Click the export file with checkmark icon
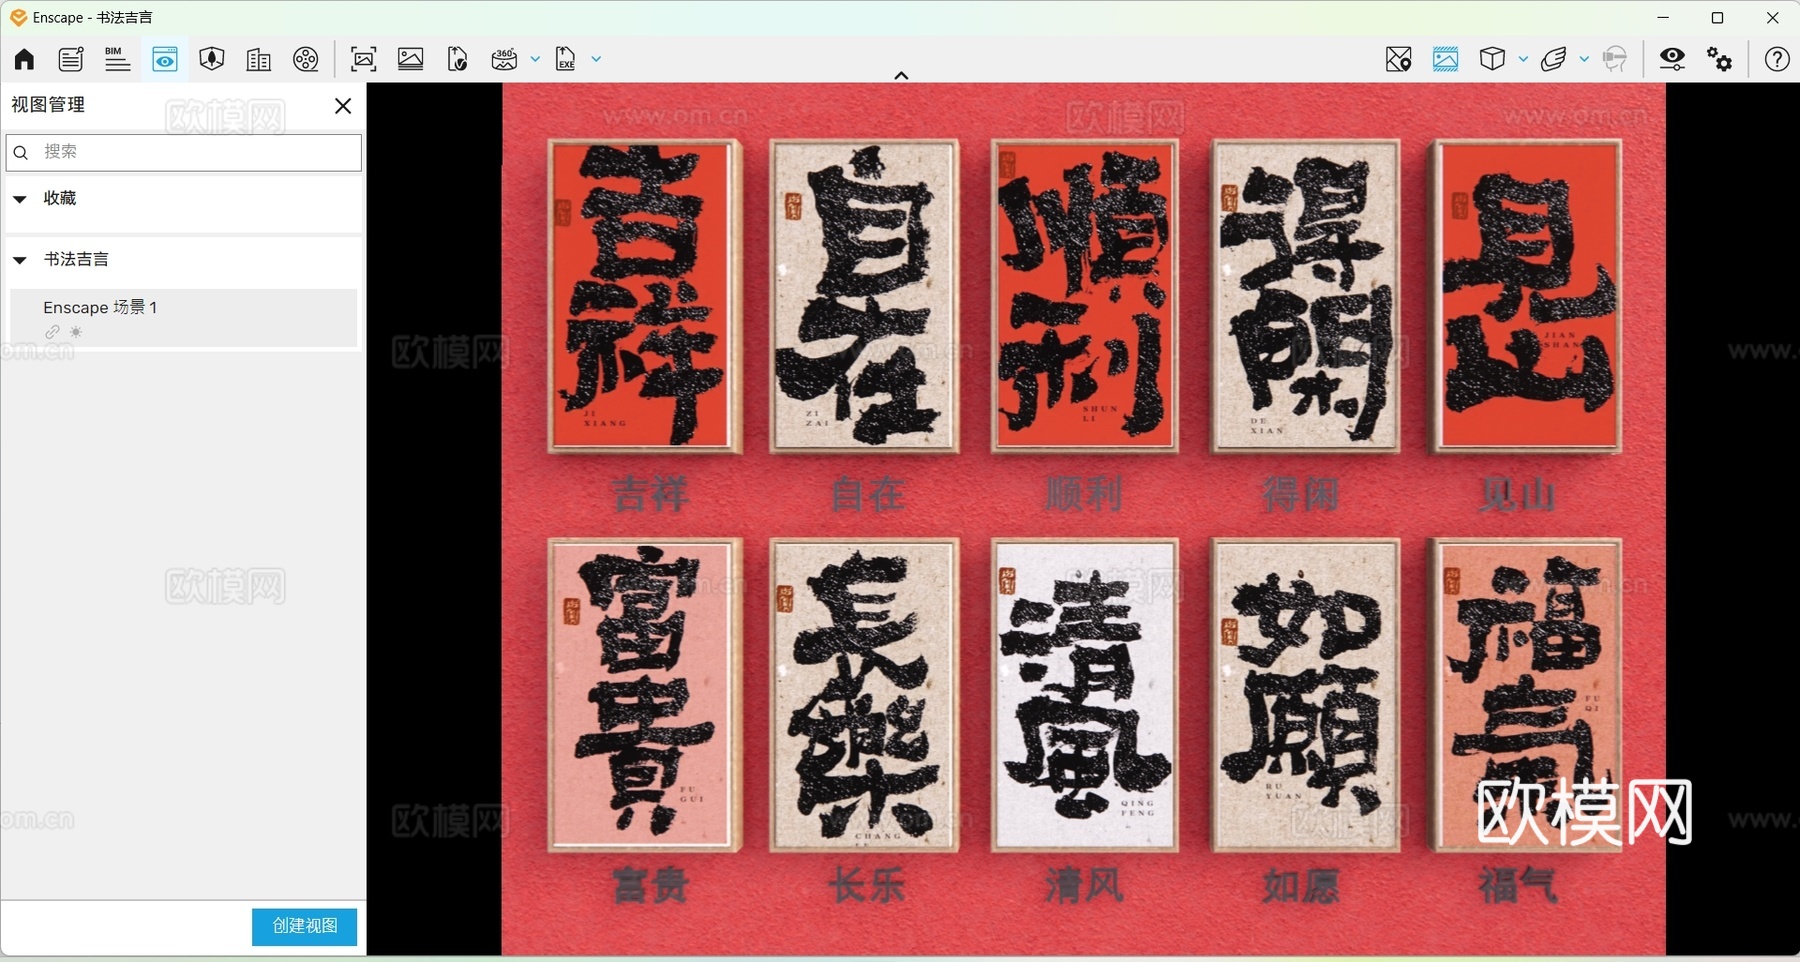 [457, 59]
